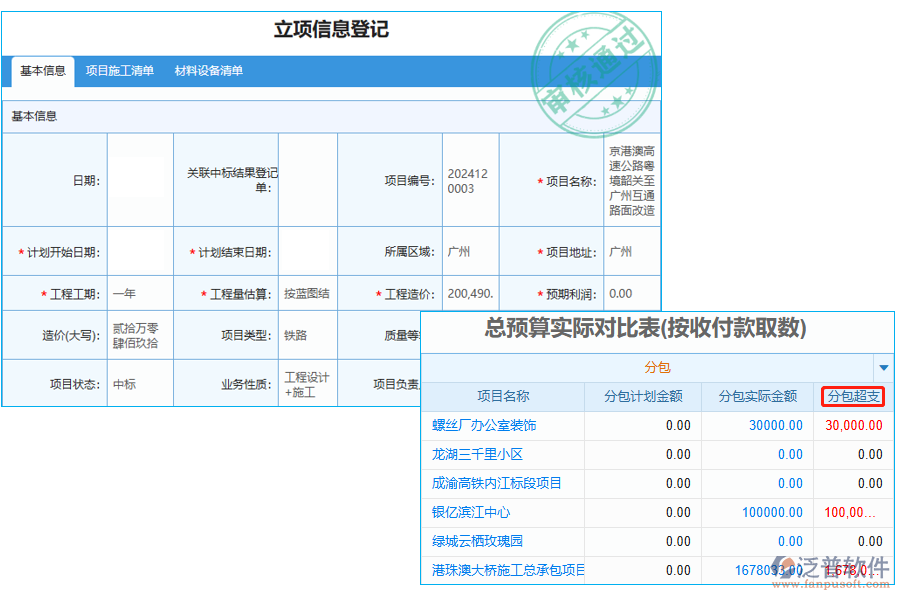The height and width of the screenshot is (600, 900).
Task: Click the 计划开始日期 input field
Action: point(139,252)
